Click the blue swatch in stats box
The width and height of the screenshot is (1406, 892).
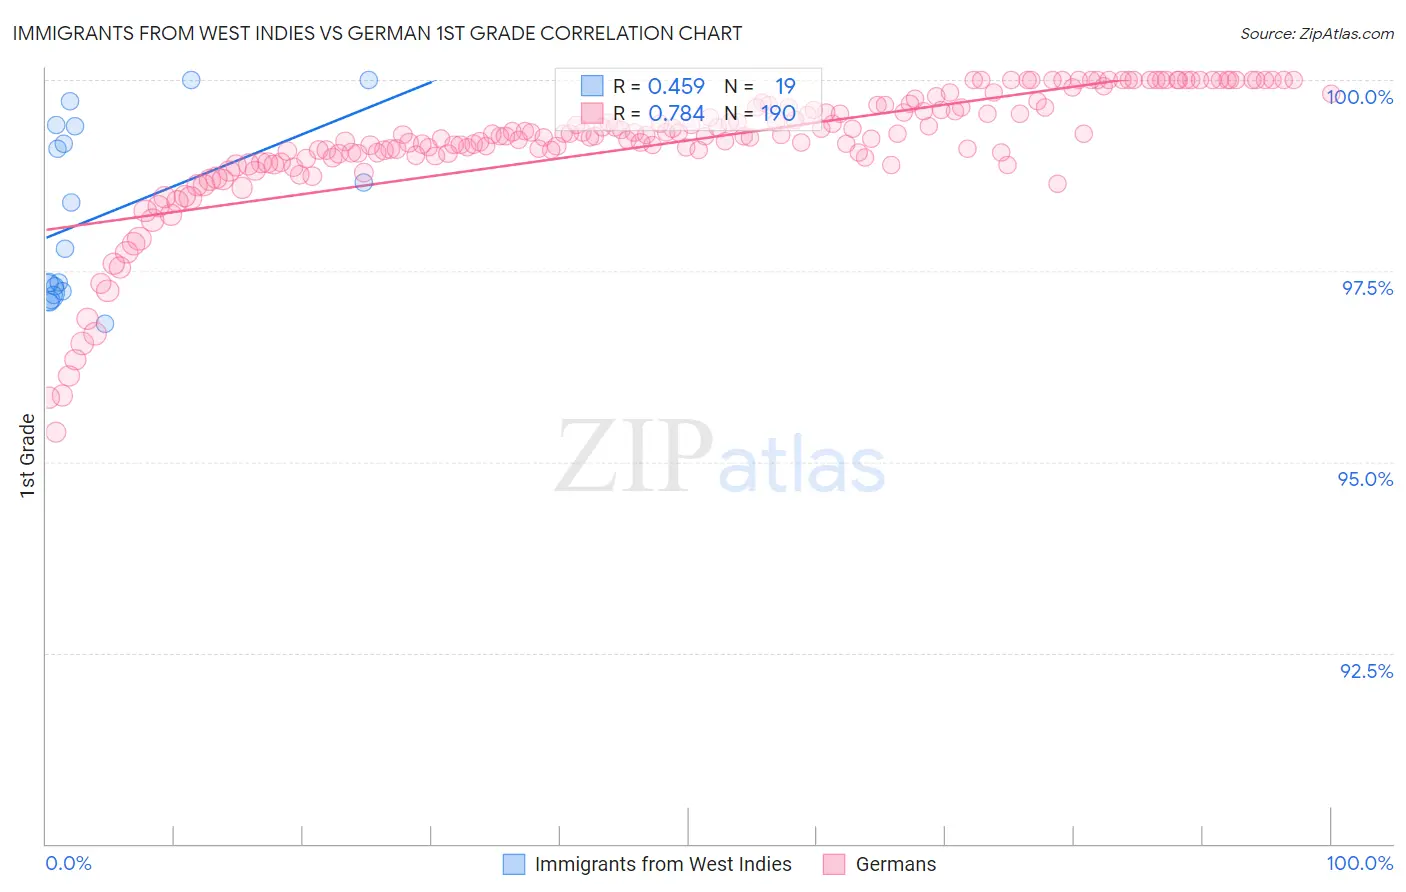pyautogui.click(x=592, y=86)
